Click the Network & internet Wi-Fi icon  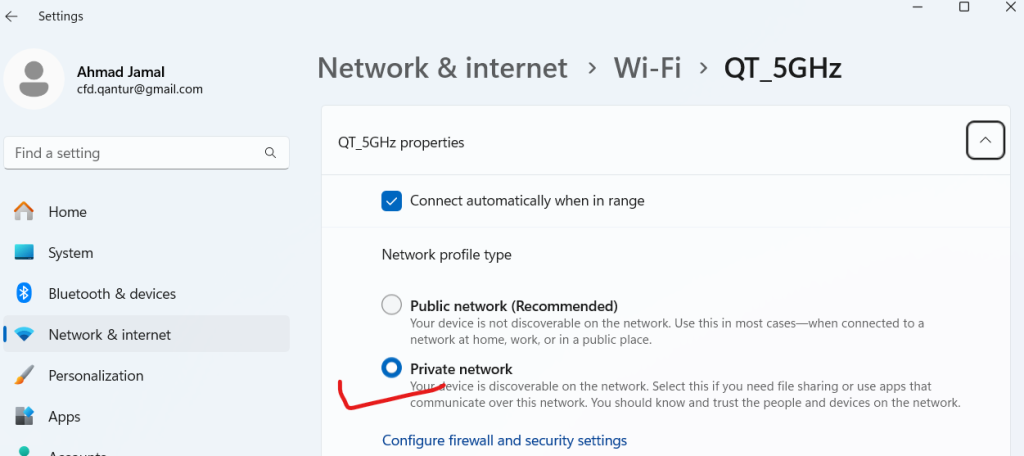[24, 335]
